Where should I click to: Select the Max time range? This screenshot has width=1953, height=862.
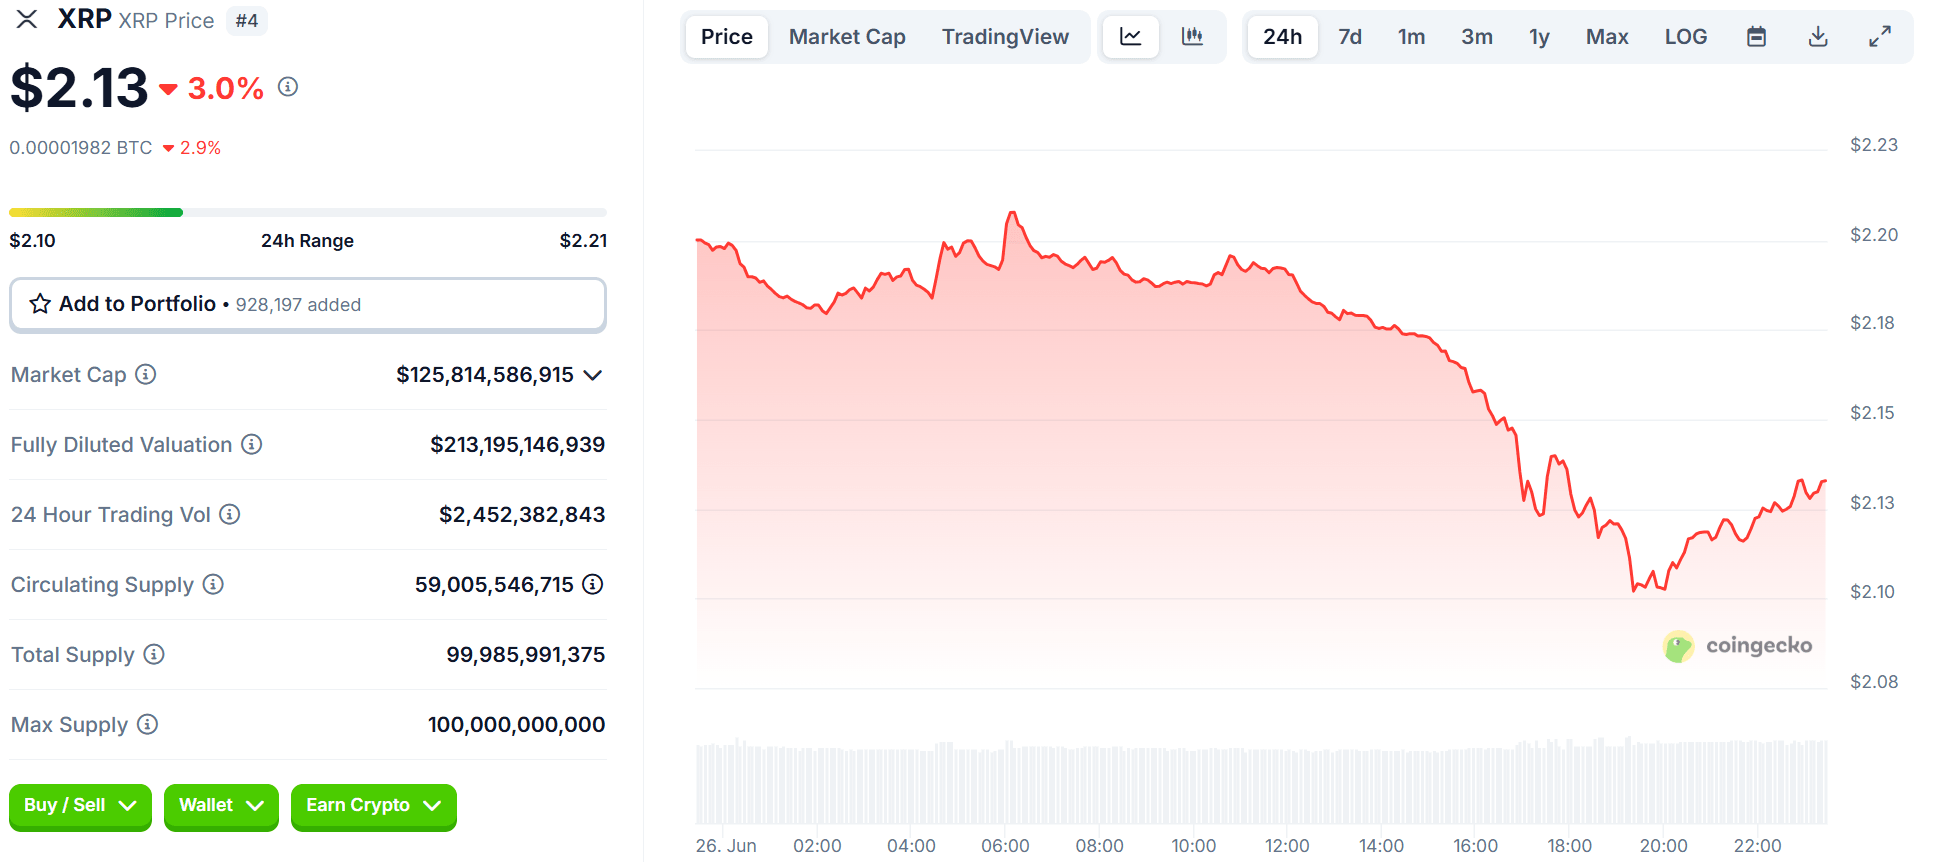(1607, 37)
